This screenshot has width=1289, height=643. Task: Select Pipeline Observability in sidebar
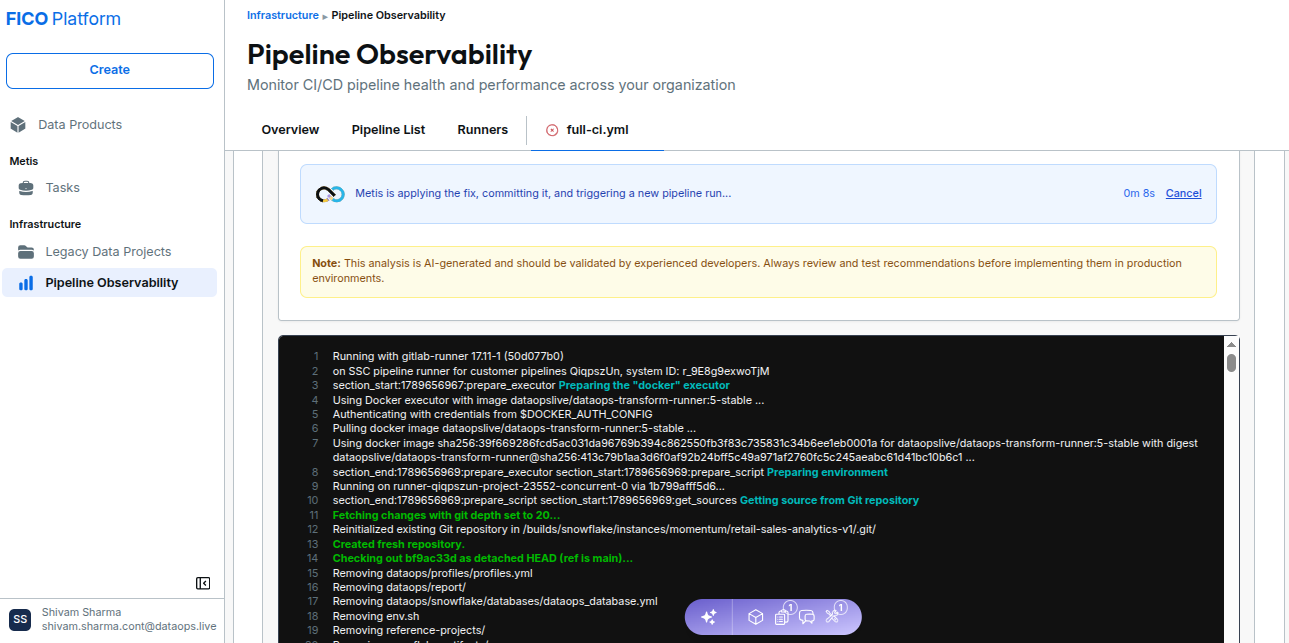coord(109,283)
